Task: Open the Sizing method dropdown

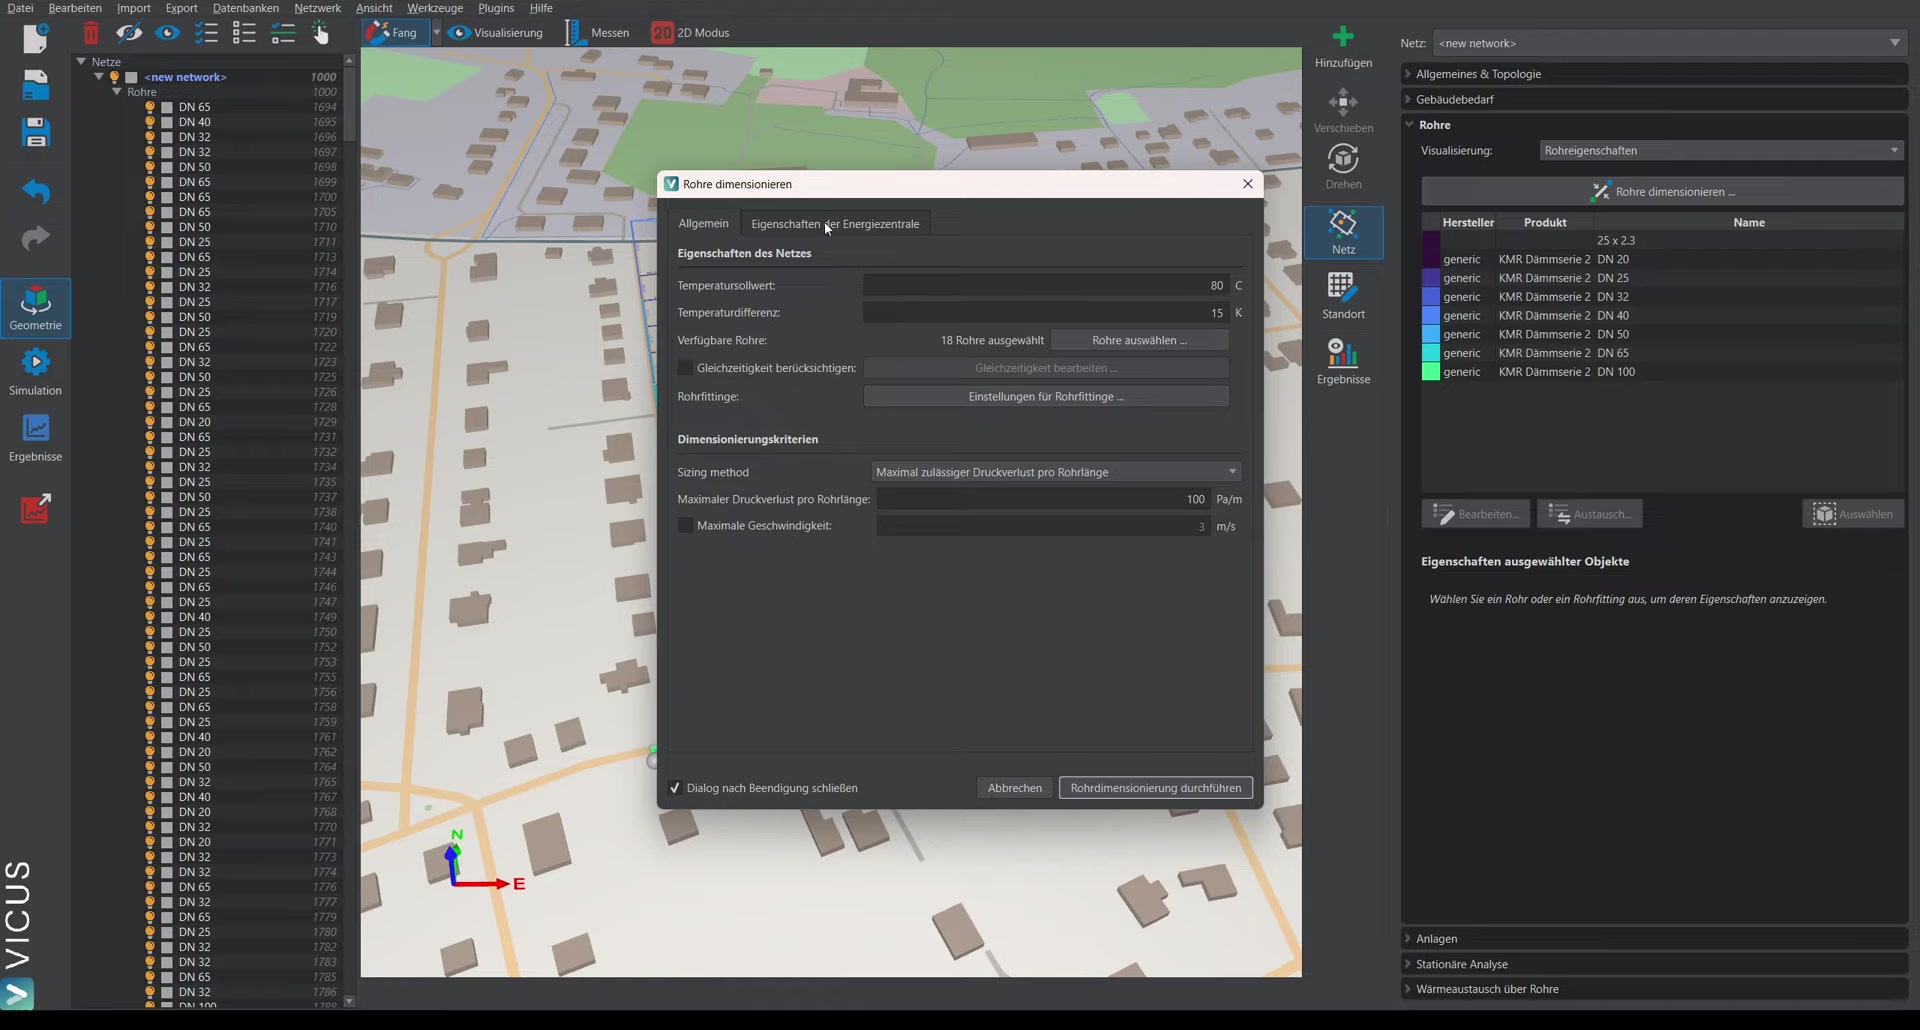Action: (1056, 472)
